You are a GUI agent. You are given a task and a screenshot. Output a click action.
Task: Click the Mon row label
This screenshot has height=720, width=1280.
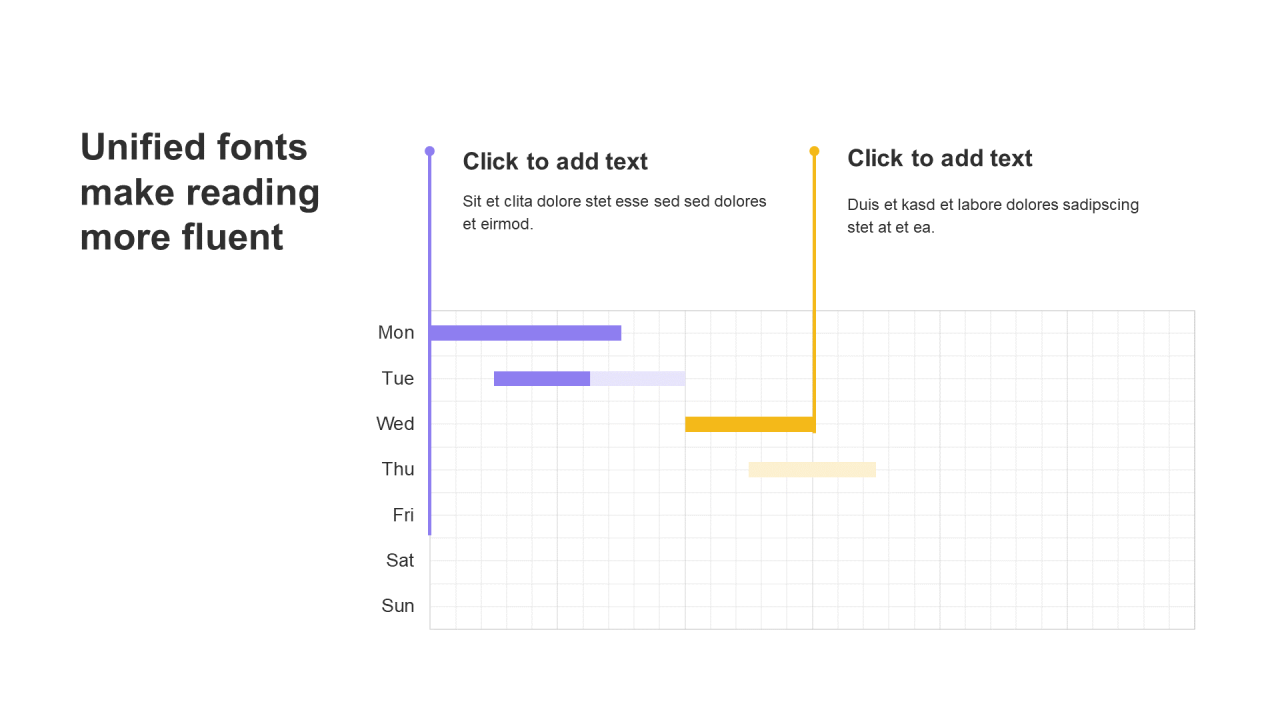[x=396, y=333]
